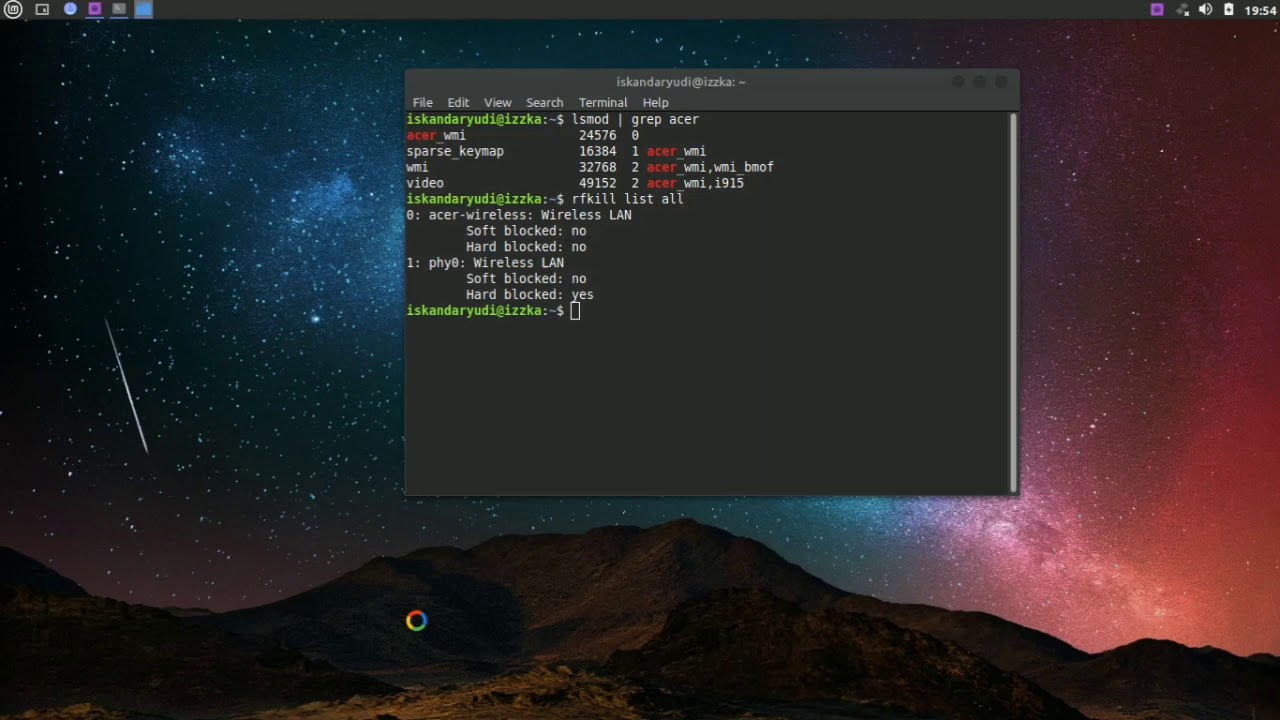Click the '49152' size value
Viewport: 1280px width, 720px height.
click(598, 183)
